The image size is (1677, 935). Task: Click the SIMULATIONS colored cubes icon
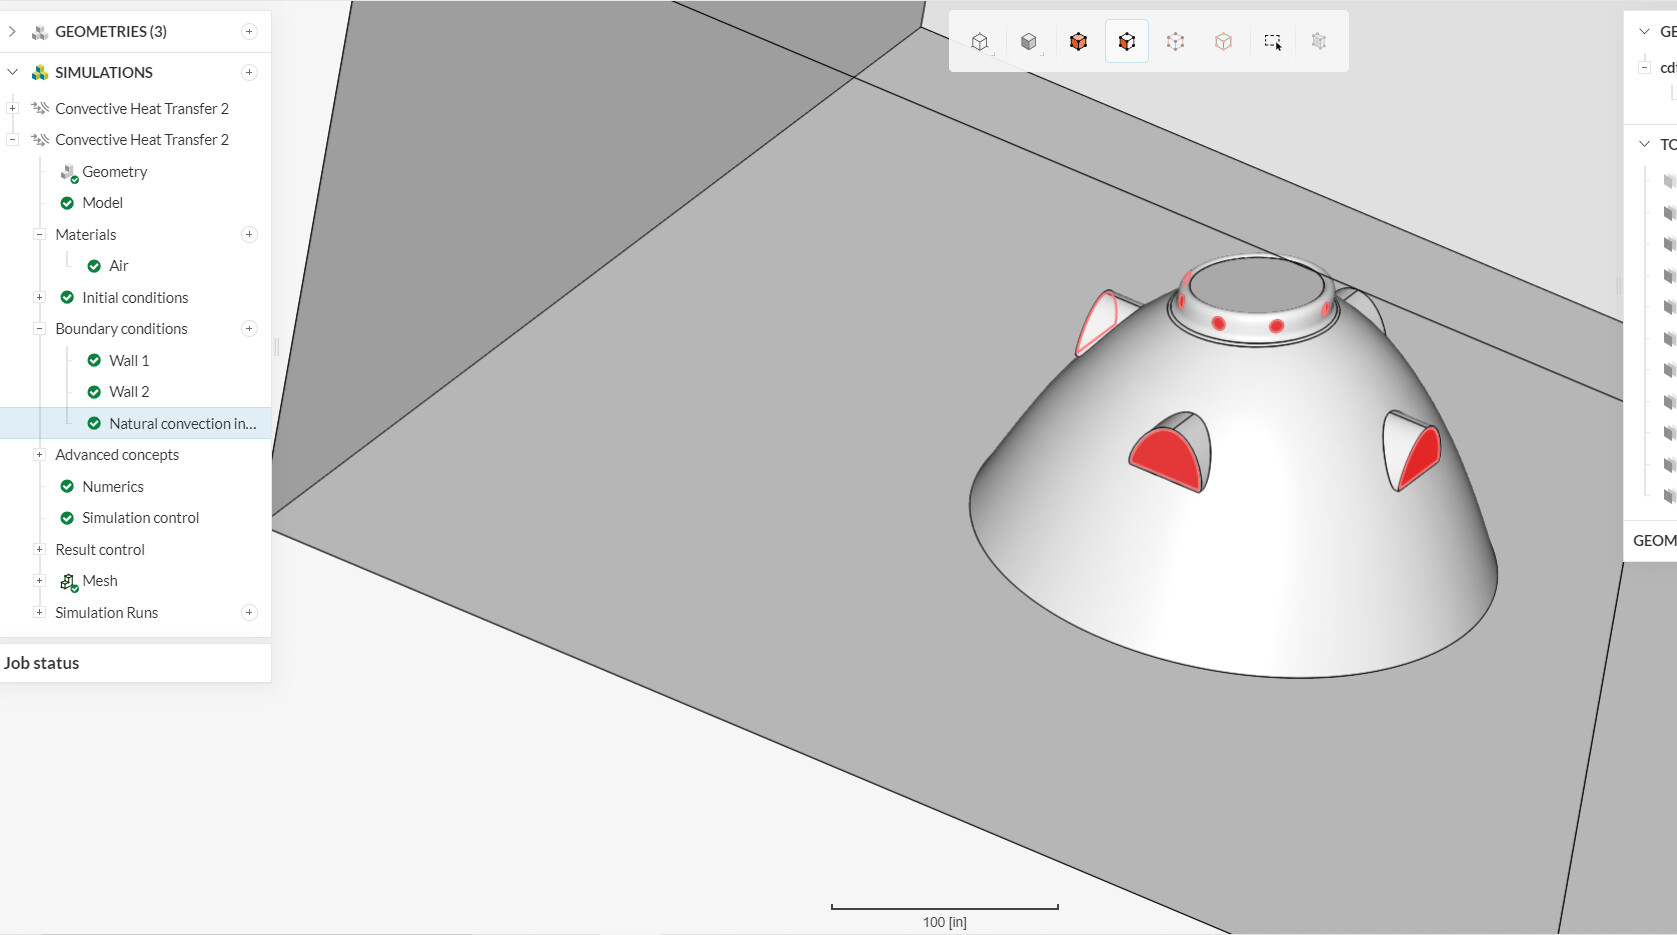click(40, 72)
